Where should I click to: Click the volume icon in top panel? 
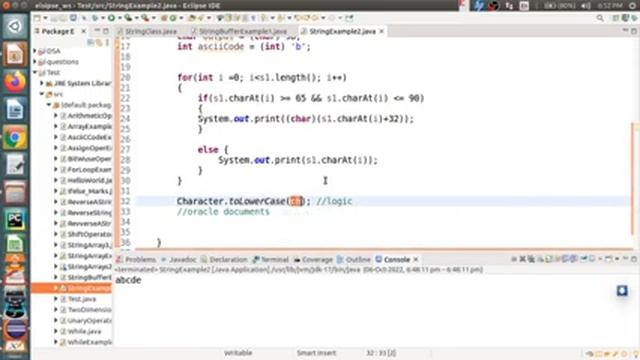(586, 6)
